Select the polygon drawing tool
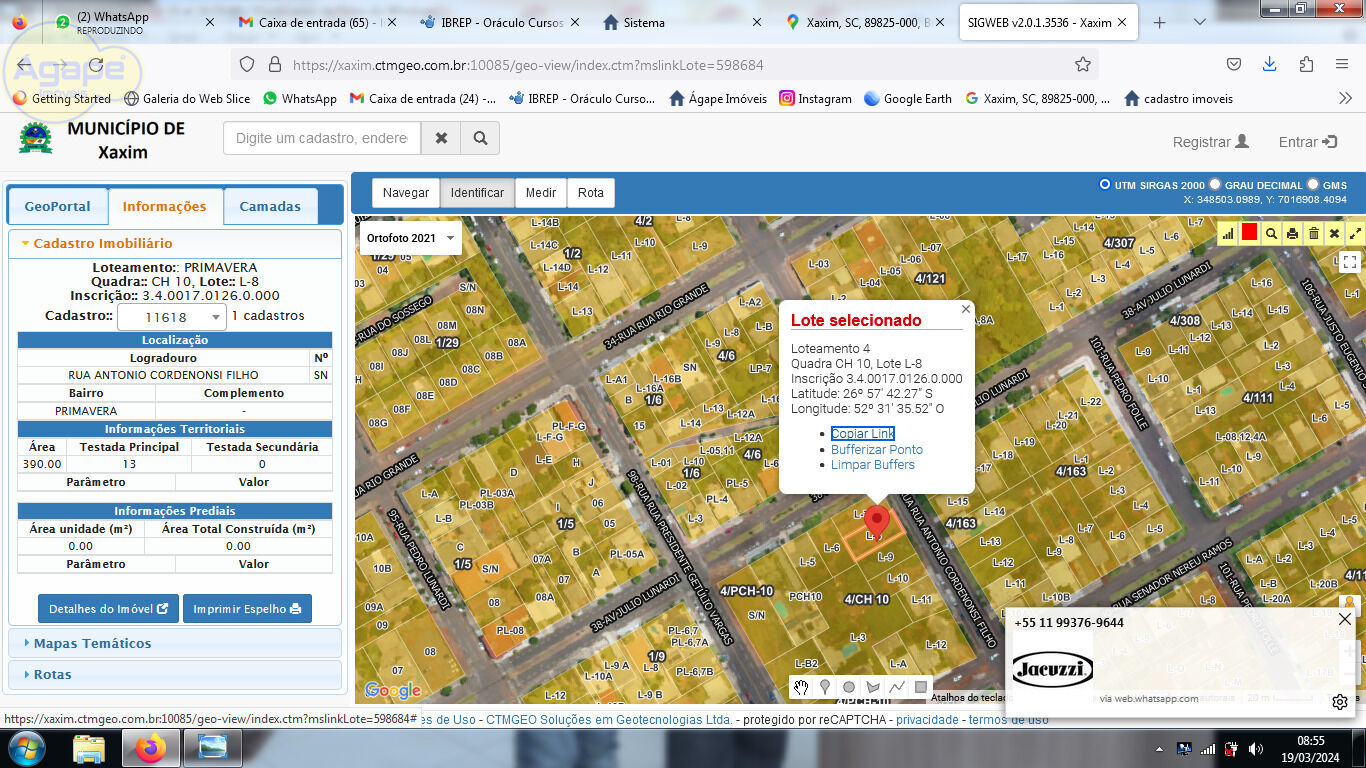Viewport: 1366px width, 768px height. click(873, 687)
